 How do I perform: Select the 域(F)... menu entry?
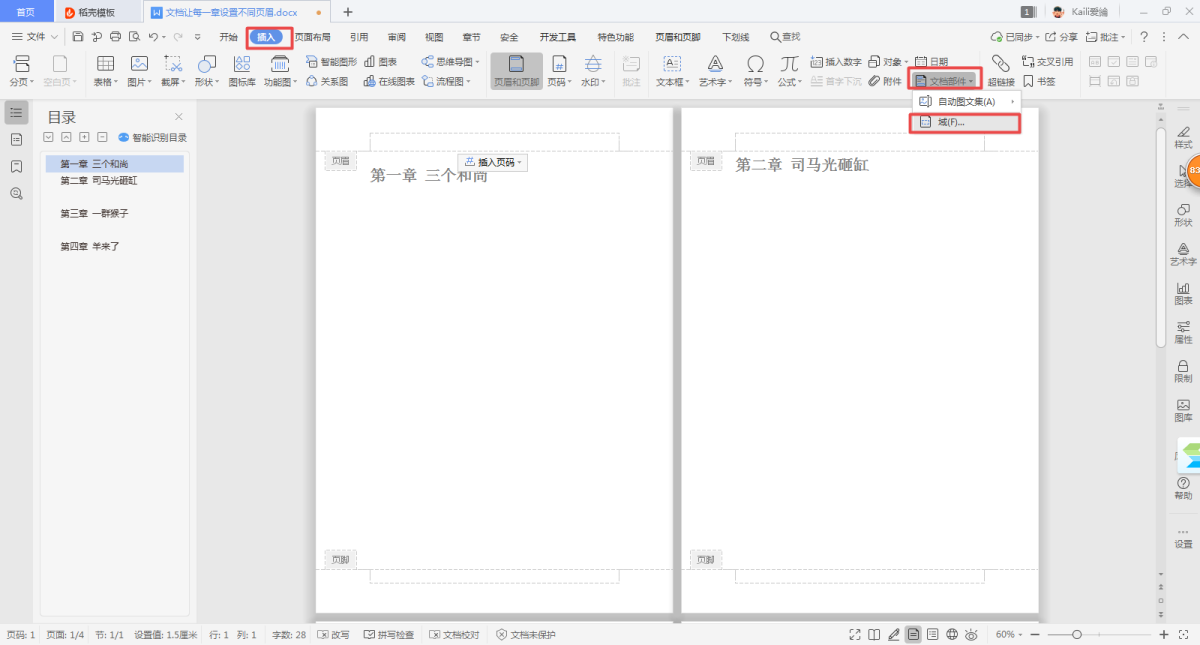click(x=950, y=123)
